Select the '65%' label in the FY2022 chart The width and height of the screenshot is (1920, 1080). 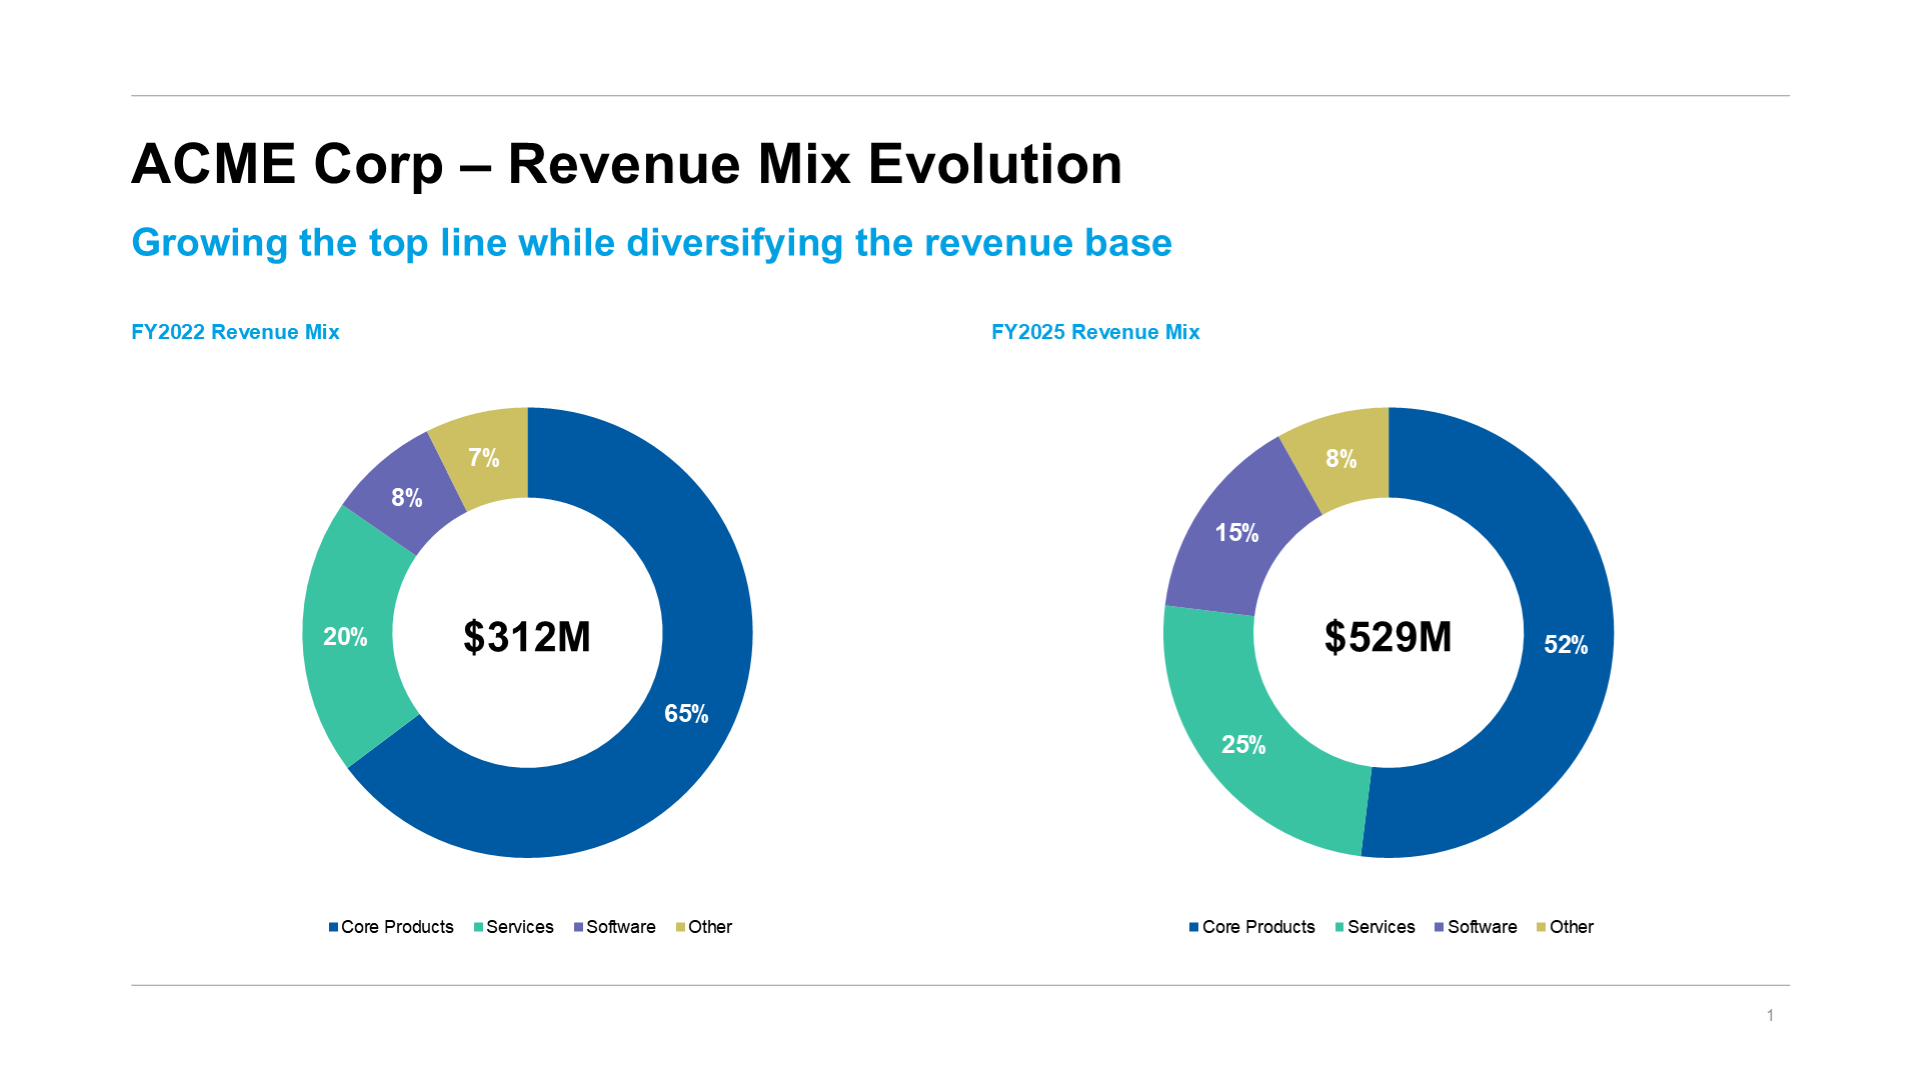point(686,714)
